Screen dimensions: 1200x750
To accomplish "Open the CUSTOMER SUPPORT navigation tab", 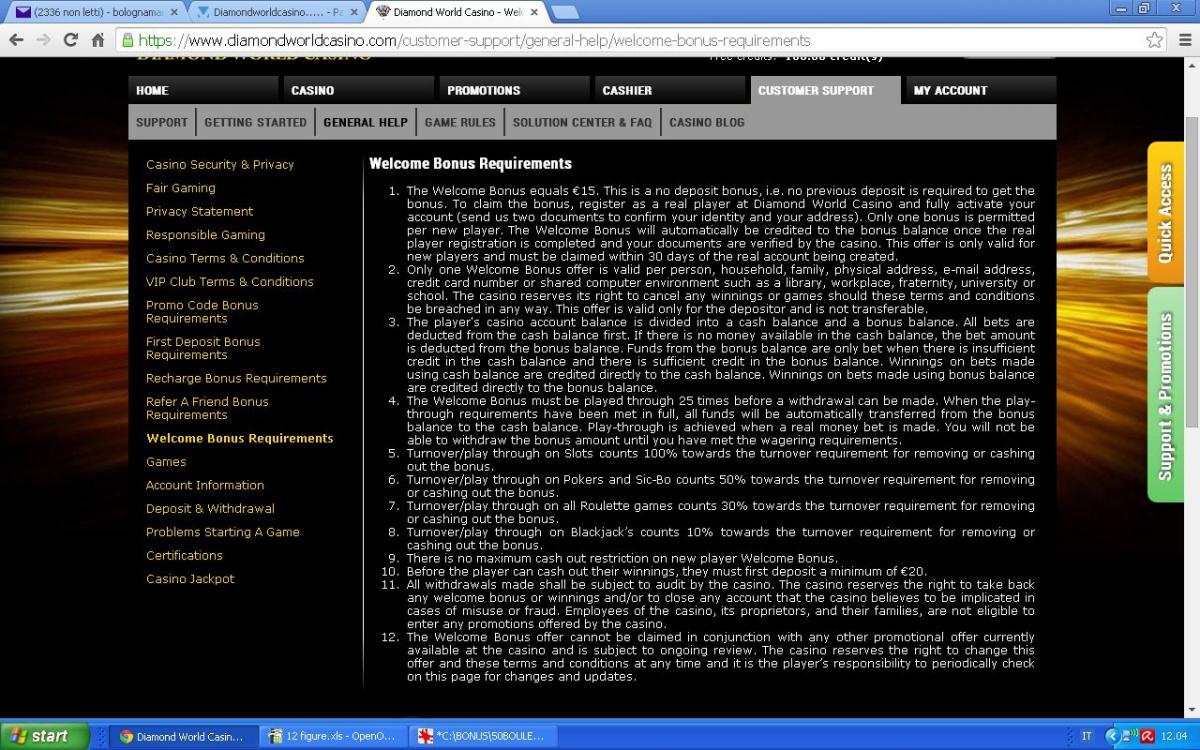I will [x=826, y=90].
